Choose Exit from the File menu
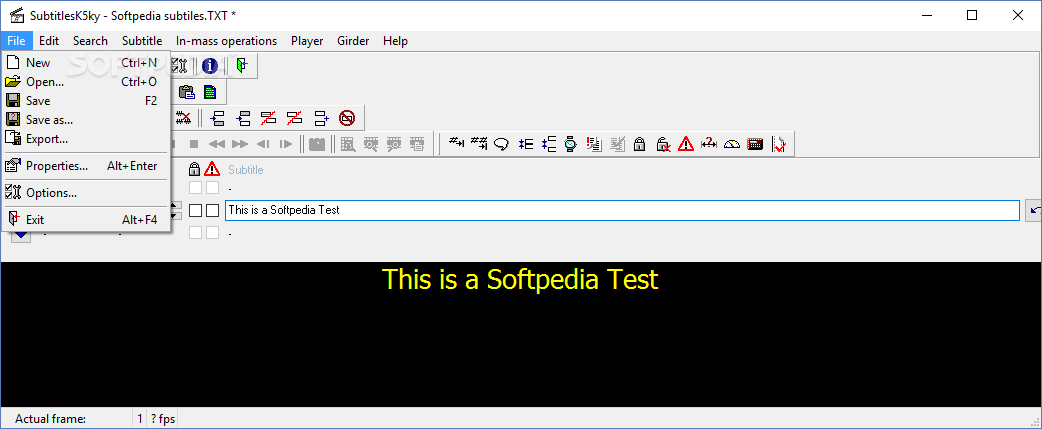Viewport: 1042px width, 429px height. (86, 220)
